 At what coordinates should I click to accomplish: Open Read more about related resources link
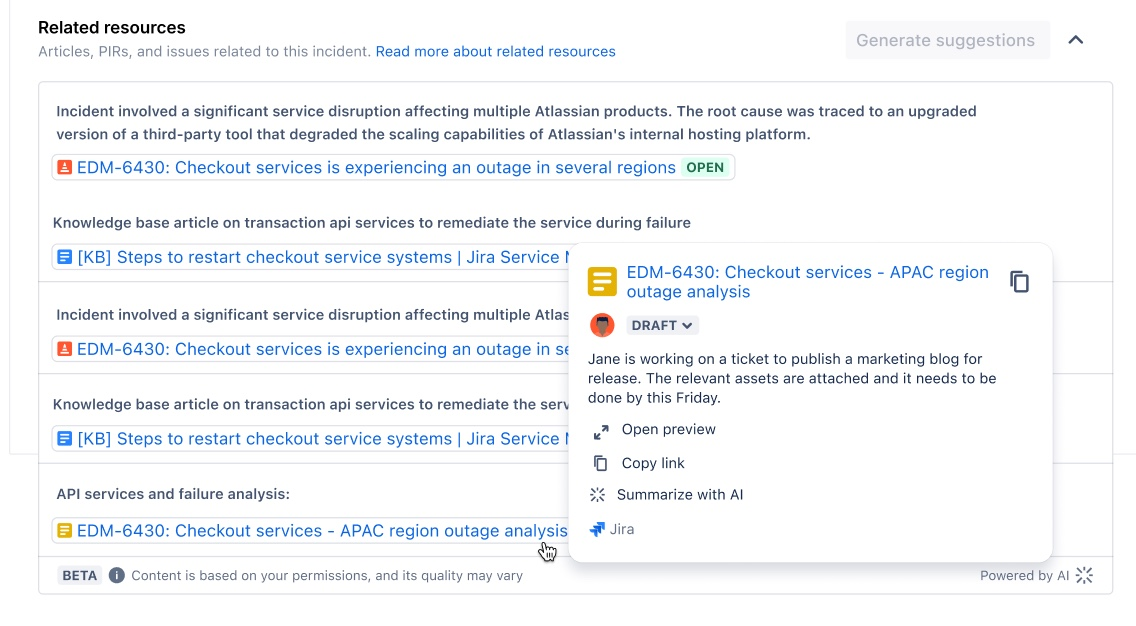pos(495,52)
